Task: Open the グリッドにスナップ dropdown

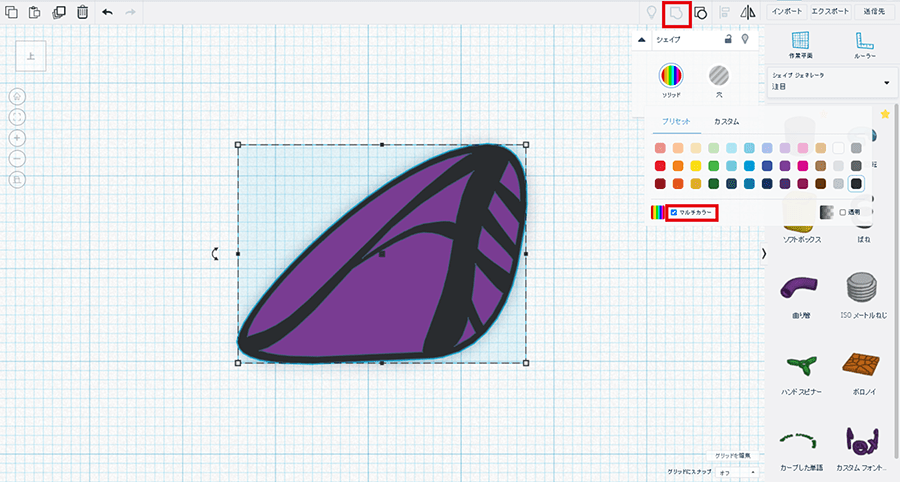Action: (738, 472)
